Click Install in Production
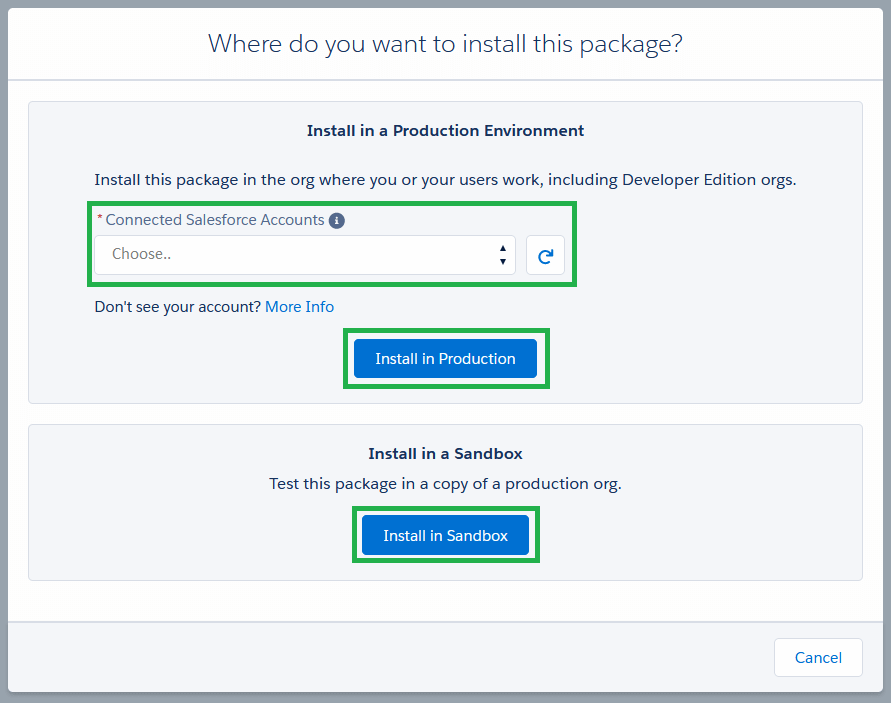The image size is (891, 703). [445, 358]
